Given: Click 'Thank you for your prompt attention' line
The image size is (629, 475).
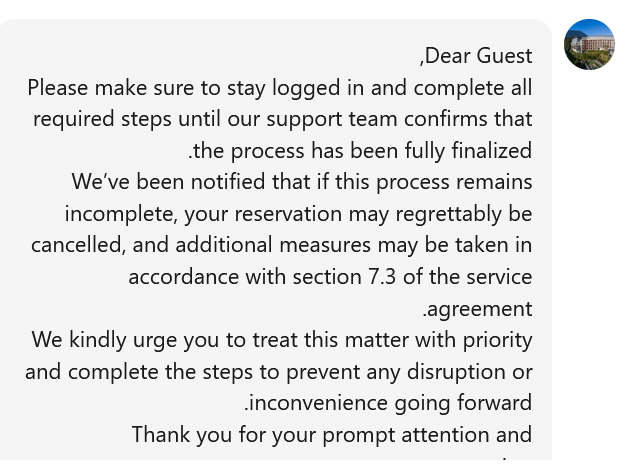Looking at the screenshot, I should (x=332, y=434).
